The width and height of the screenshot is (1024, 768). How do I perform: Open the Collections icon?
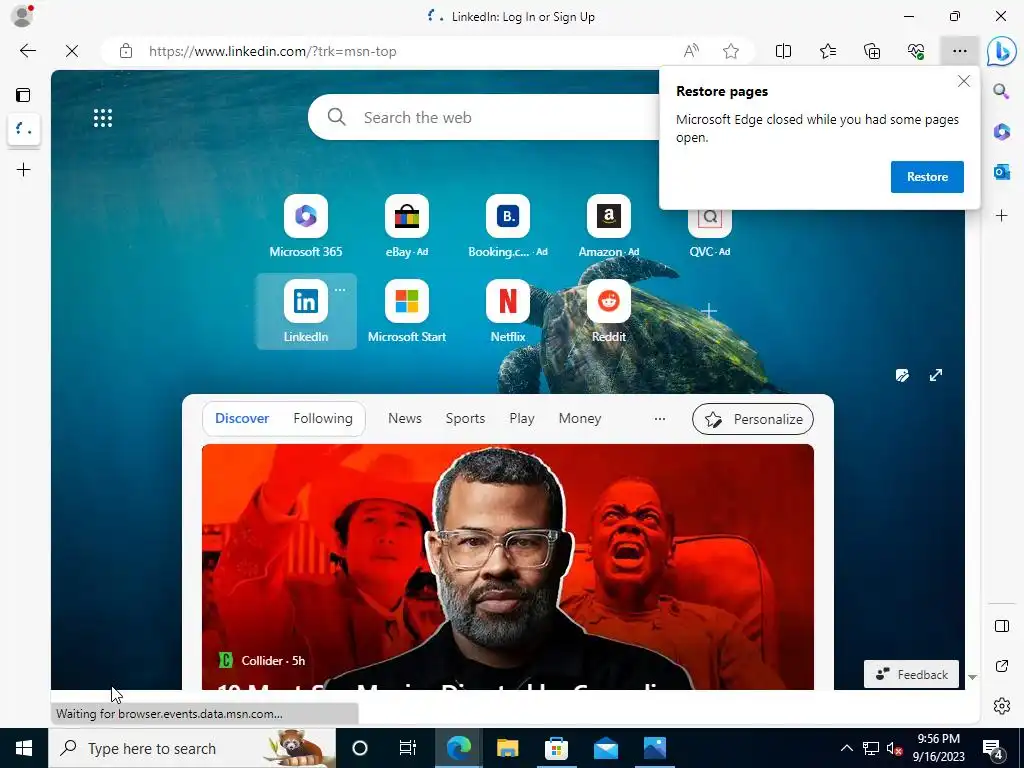[872, 51]
